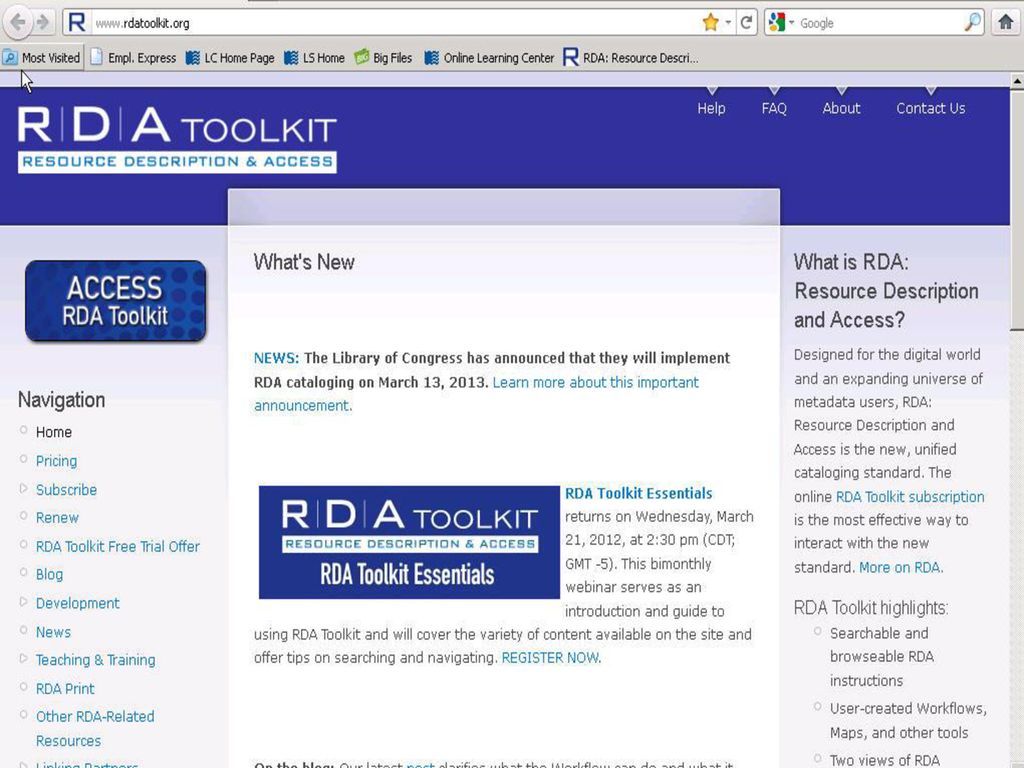
Task: Click the bookmark star icon in address bar
Action: (x=711, y=23)
